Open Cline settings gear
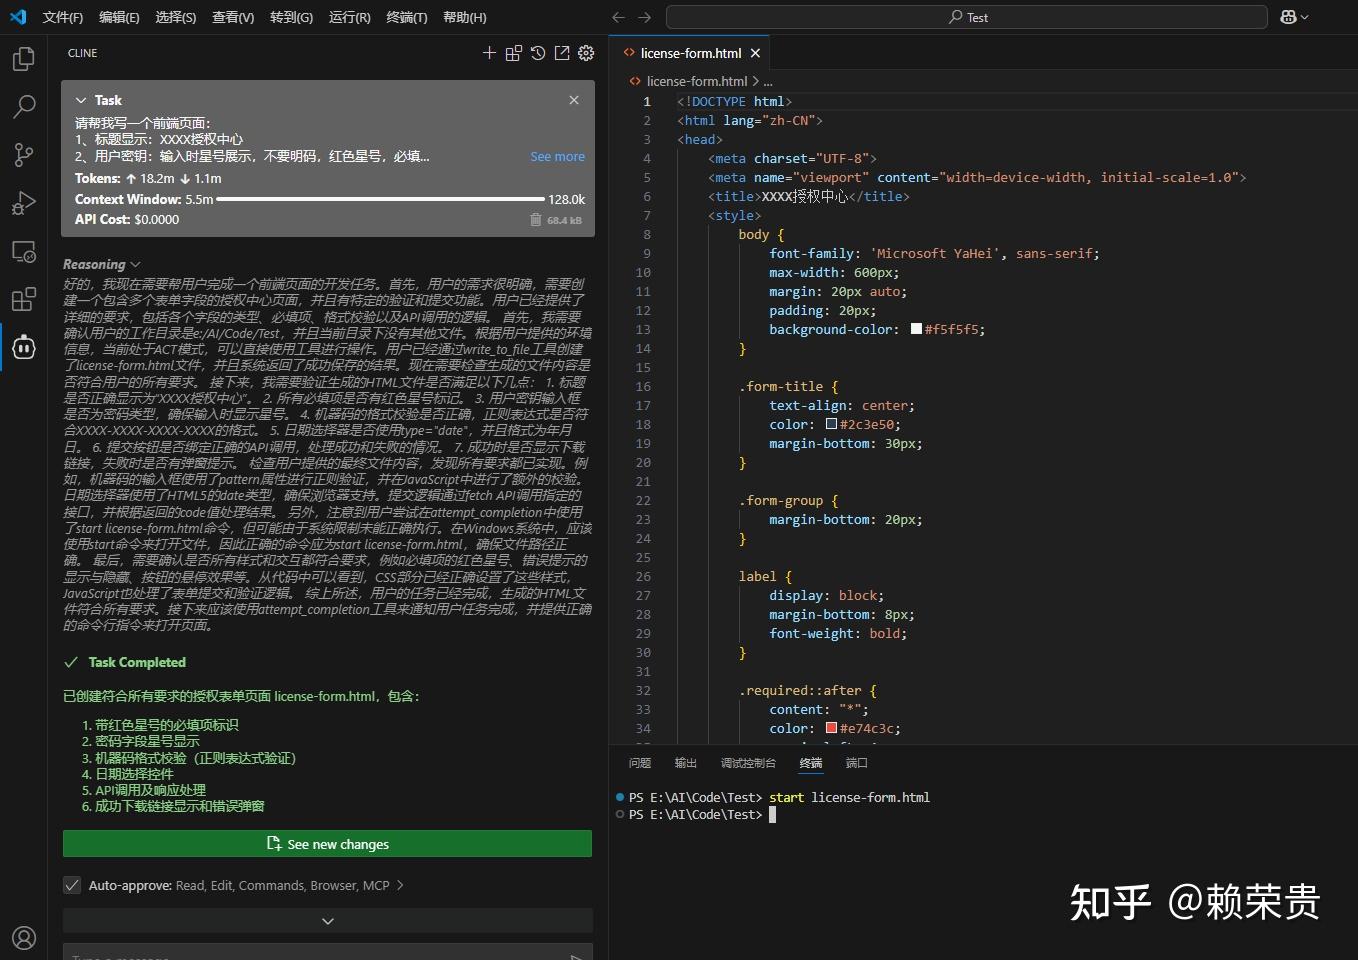This screenshot has height=960, width=1358. tap(585, 53)
